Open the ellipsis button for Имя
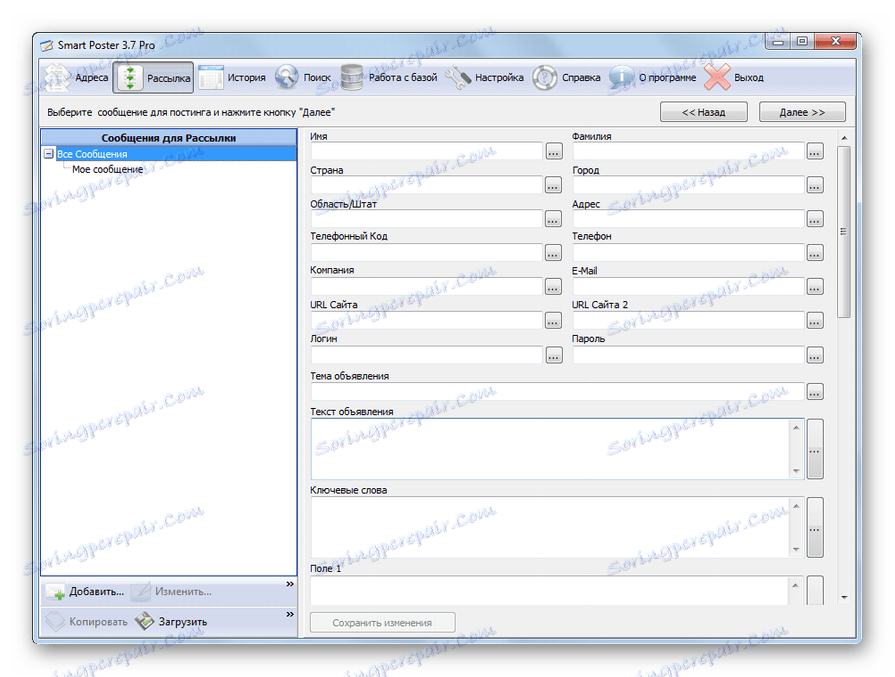The image size is (895, 677). point(554,151)
